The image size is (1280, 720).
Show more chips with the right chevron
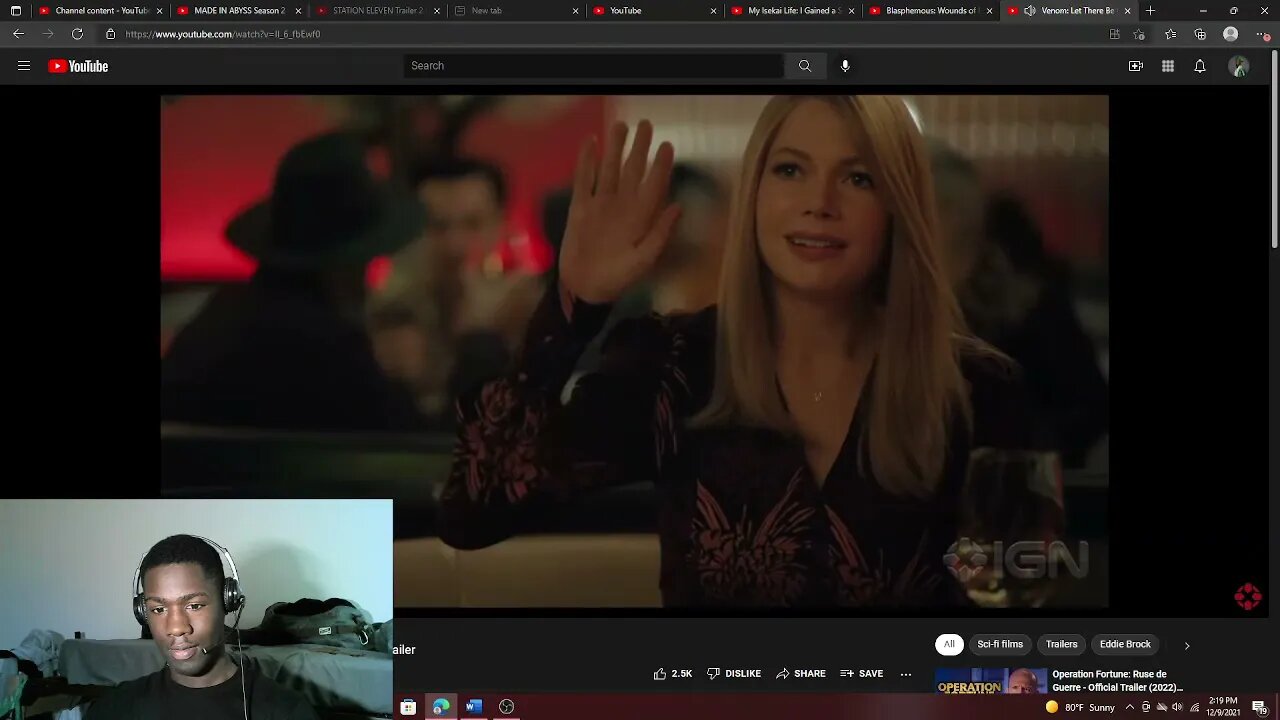point(1187,646)
